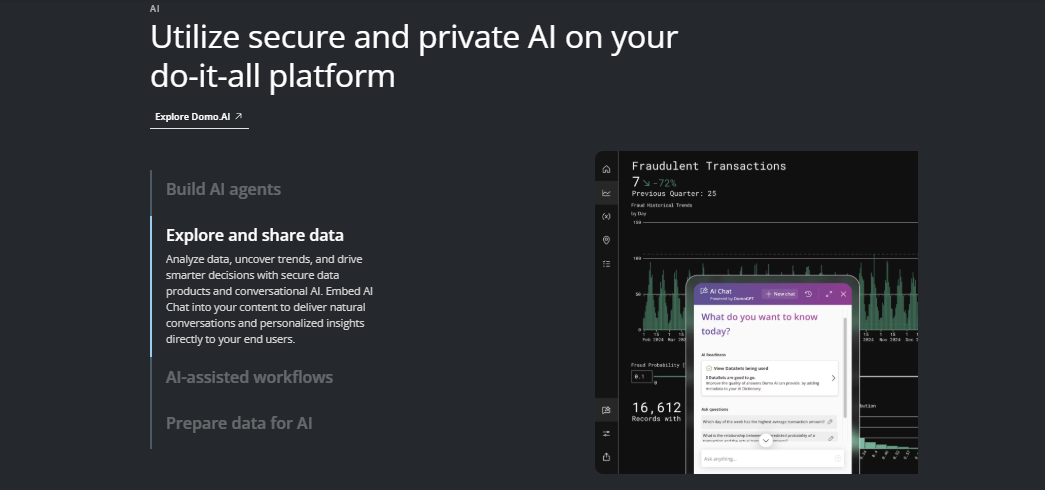The image size is (1045, 490).
Task: Click the Previous Quarter: 25 text
Action: (674, 194)
